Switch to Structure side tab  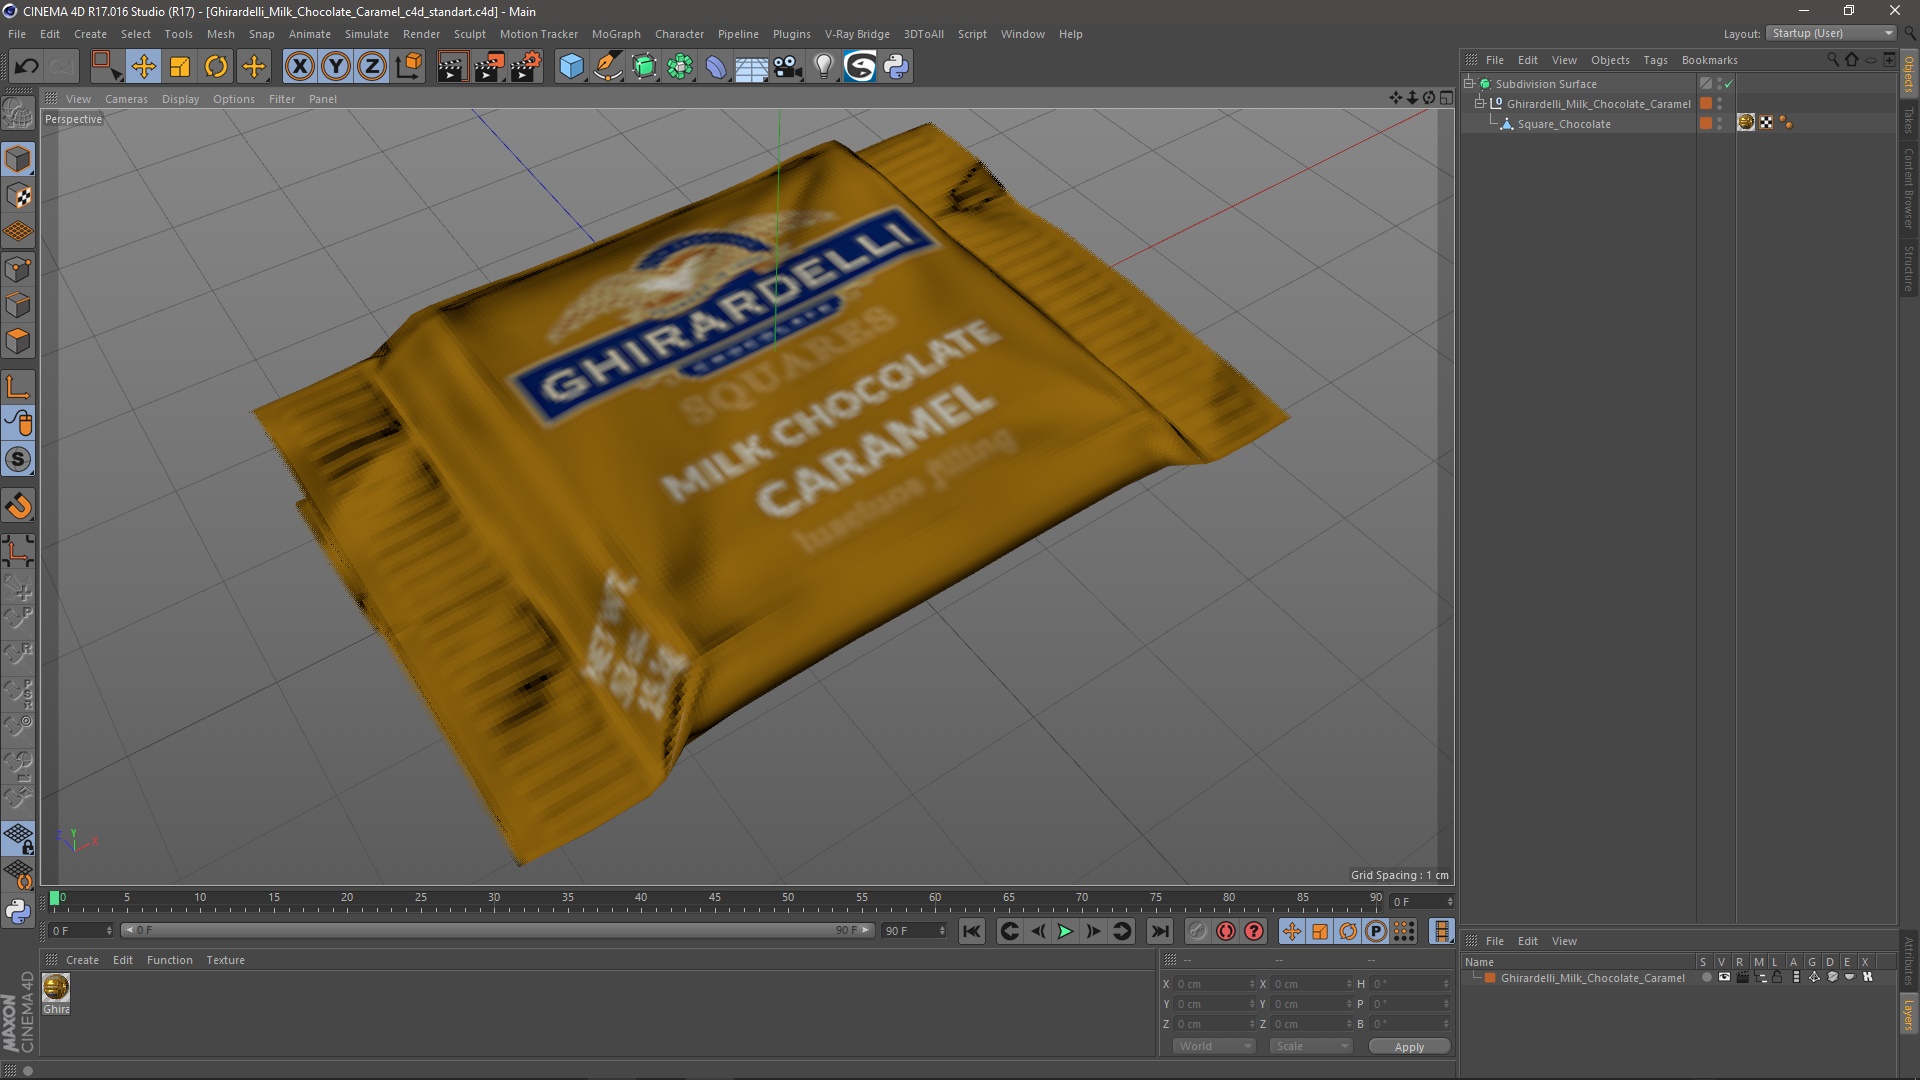pyautogui.click(x=1909, y=268)
